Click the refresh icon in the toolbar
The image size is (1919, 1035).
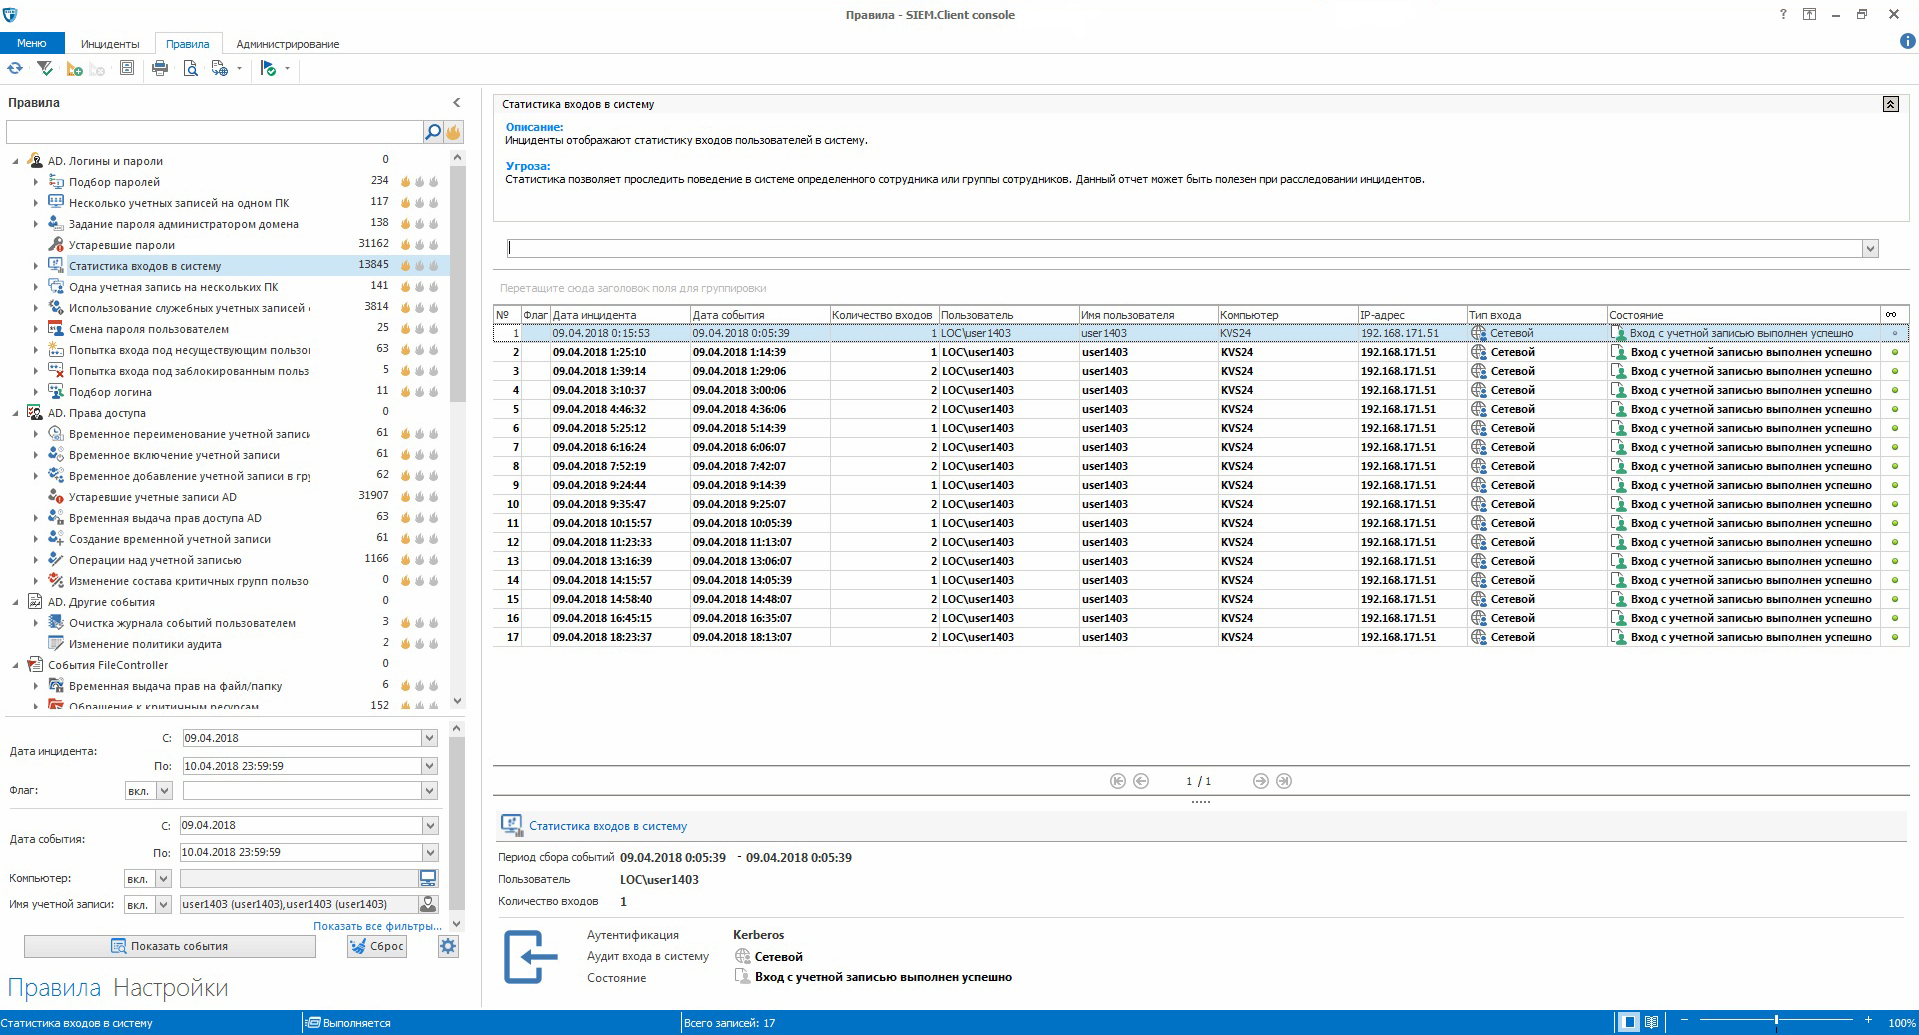[x=15, y=69]
